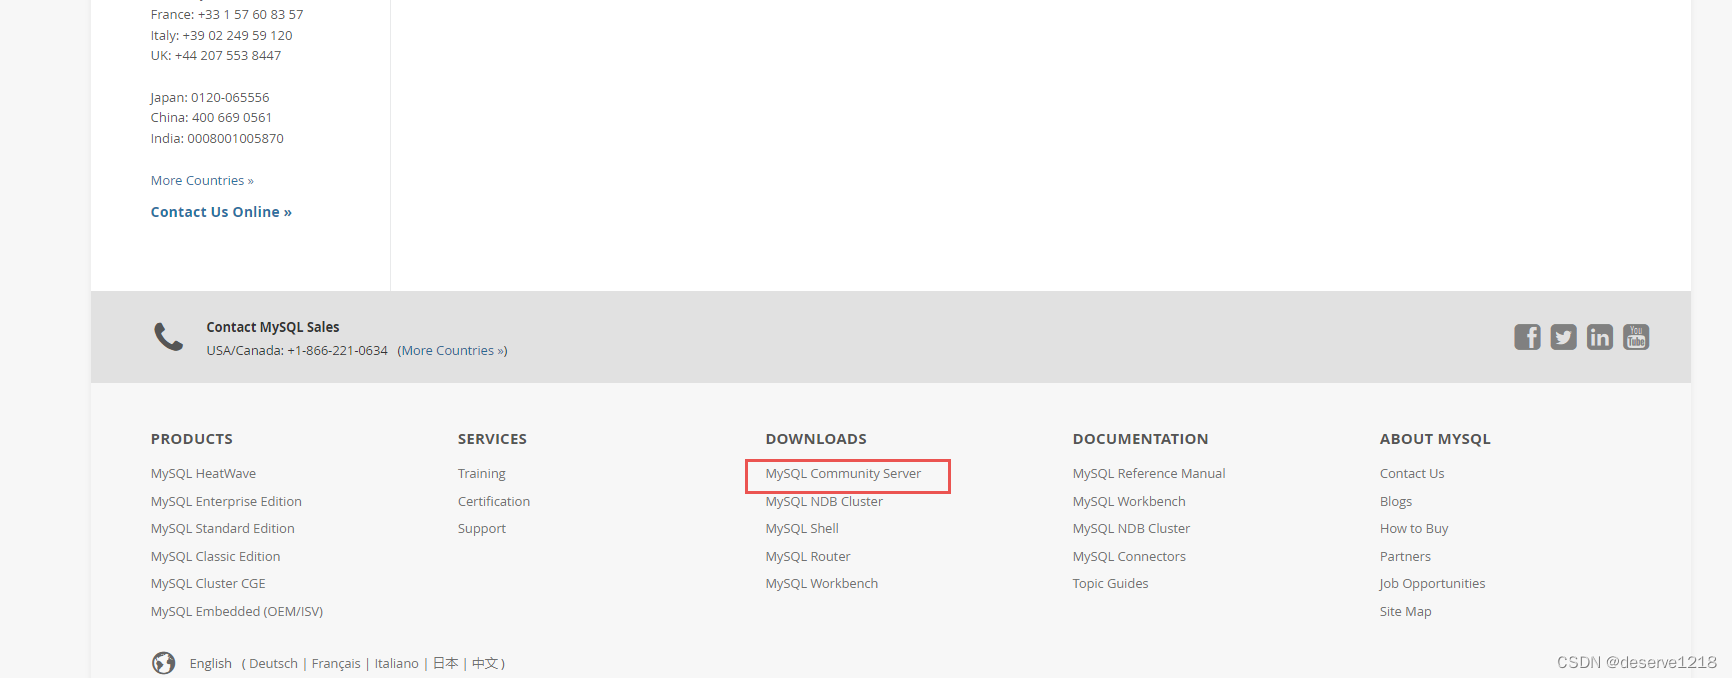Click the France phone number line

[x=227, y=15]
